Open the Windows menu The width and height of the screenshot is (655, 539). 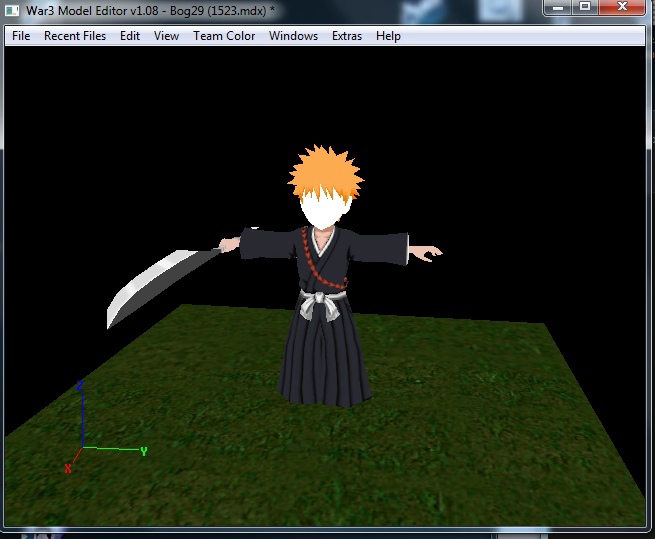(x=293, y=36)
